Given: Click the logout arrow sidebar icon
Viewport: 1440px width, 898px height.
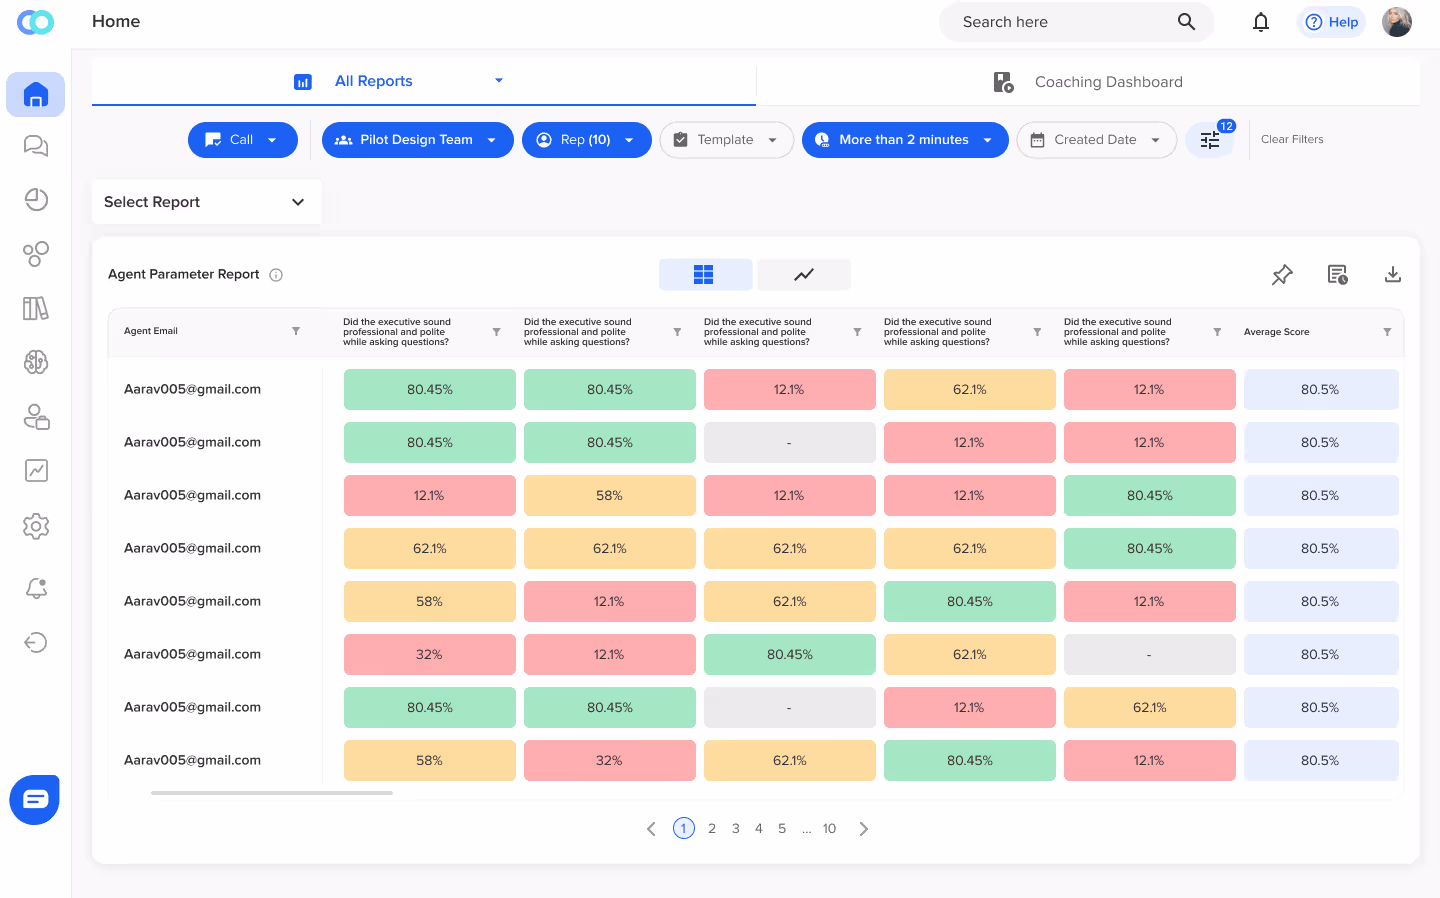Looking at the screenshot, I should (36, 642).
